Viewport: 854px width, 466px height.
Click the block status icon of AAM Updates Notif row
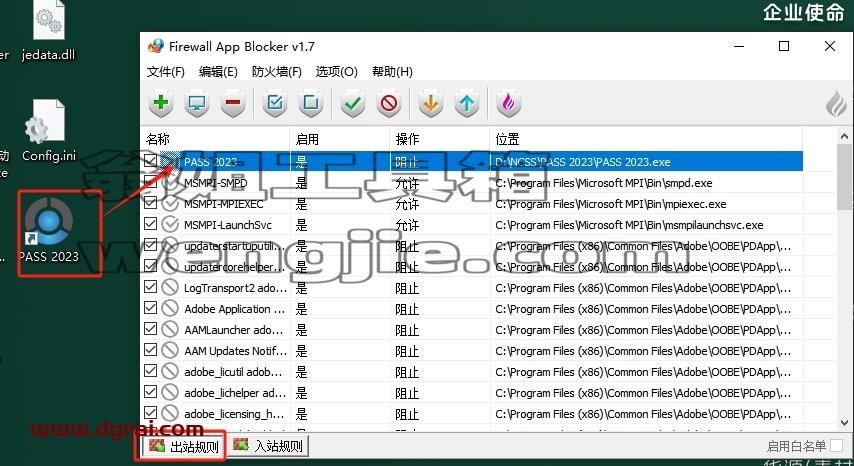tap(170, 350)
